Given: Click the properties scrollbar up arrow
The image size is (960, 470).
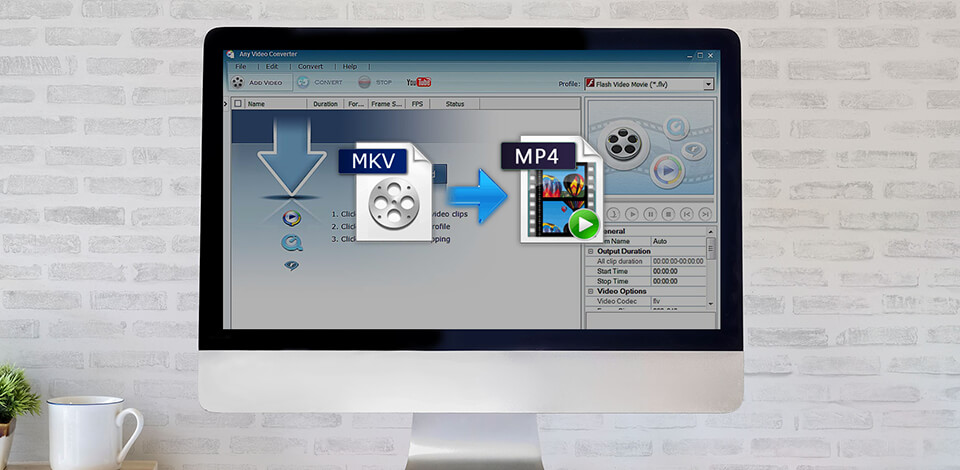Looking at the screenshot, I should click(710, 232).
